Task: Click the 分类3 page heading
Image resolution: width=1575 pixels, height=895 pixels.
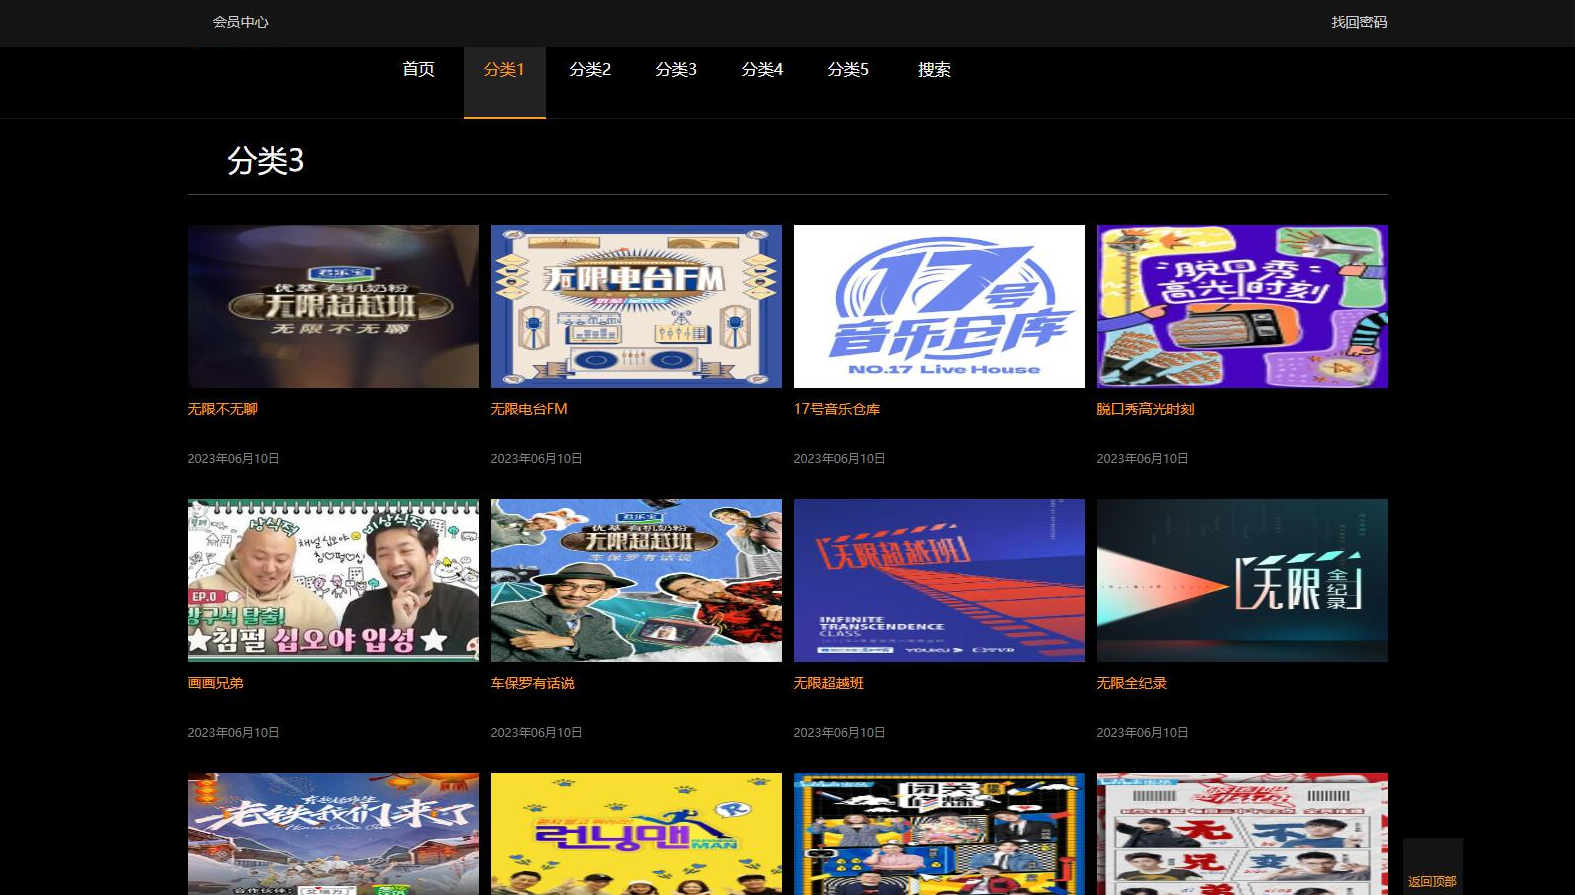Action: [265, 160]
